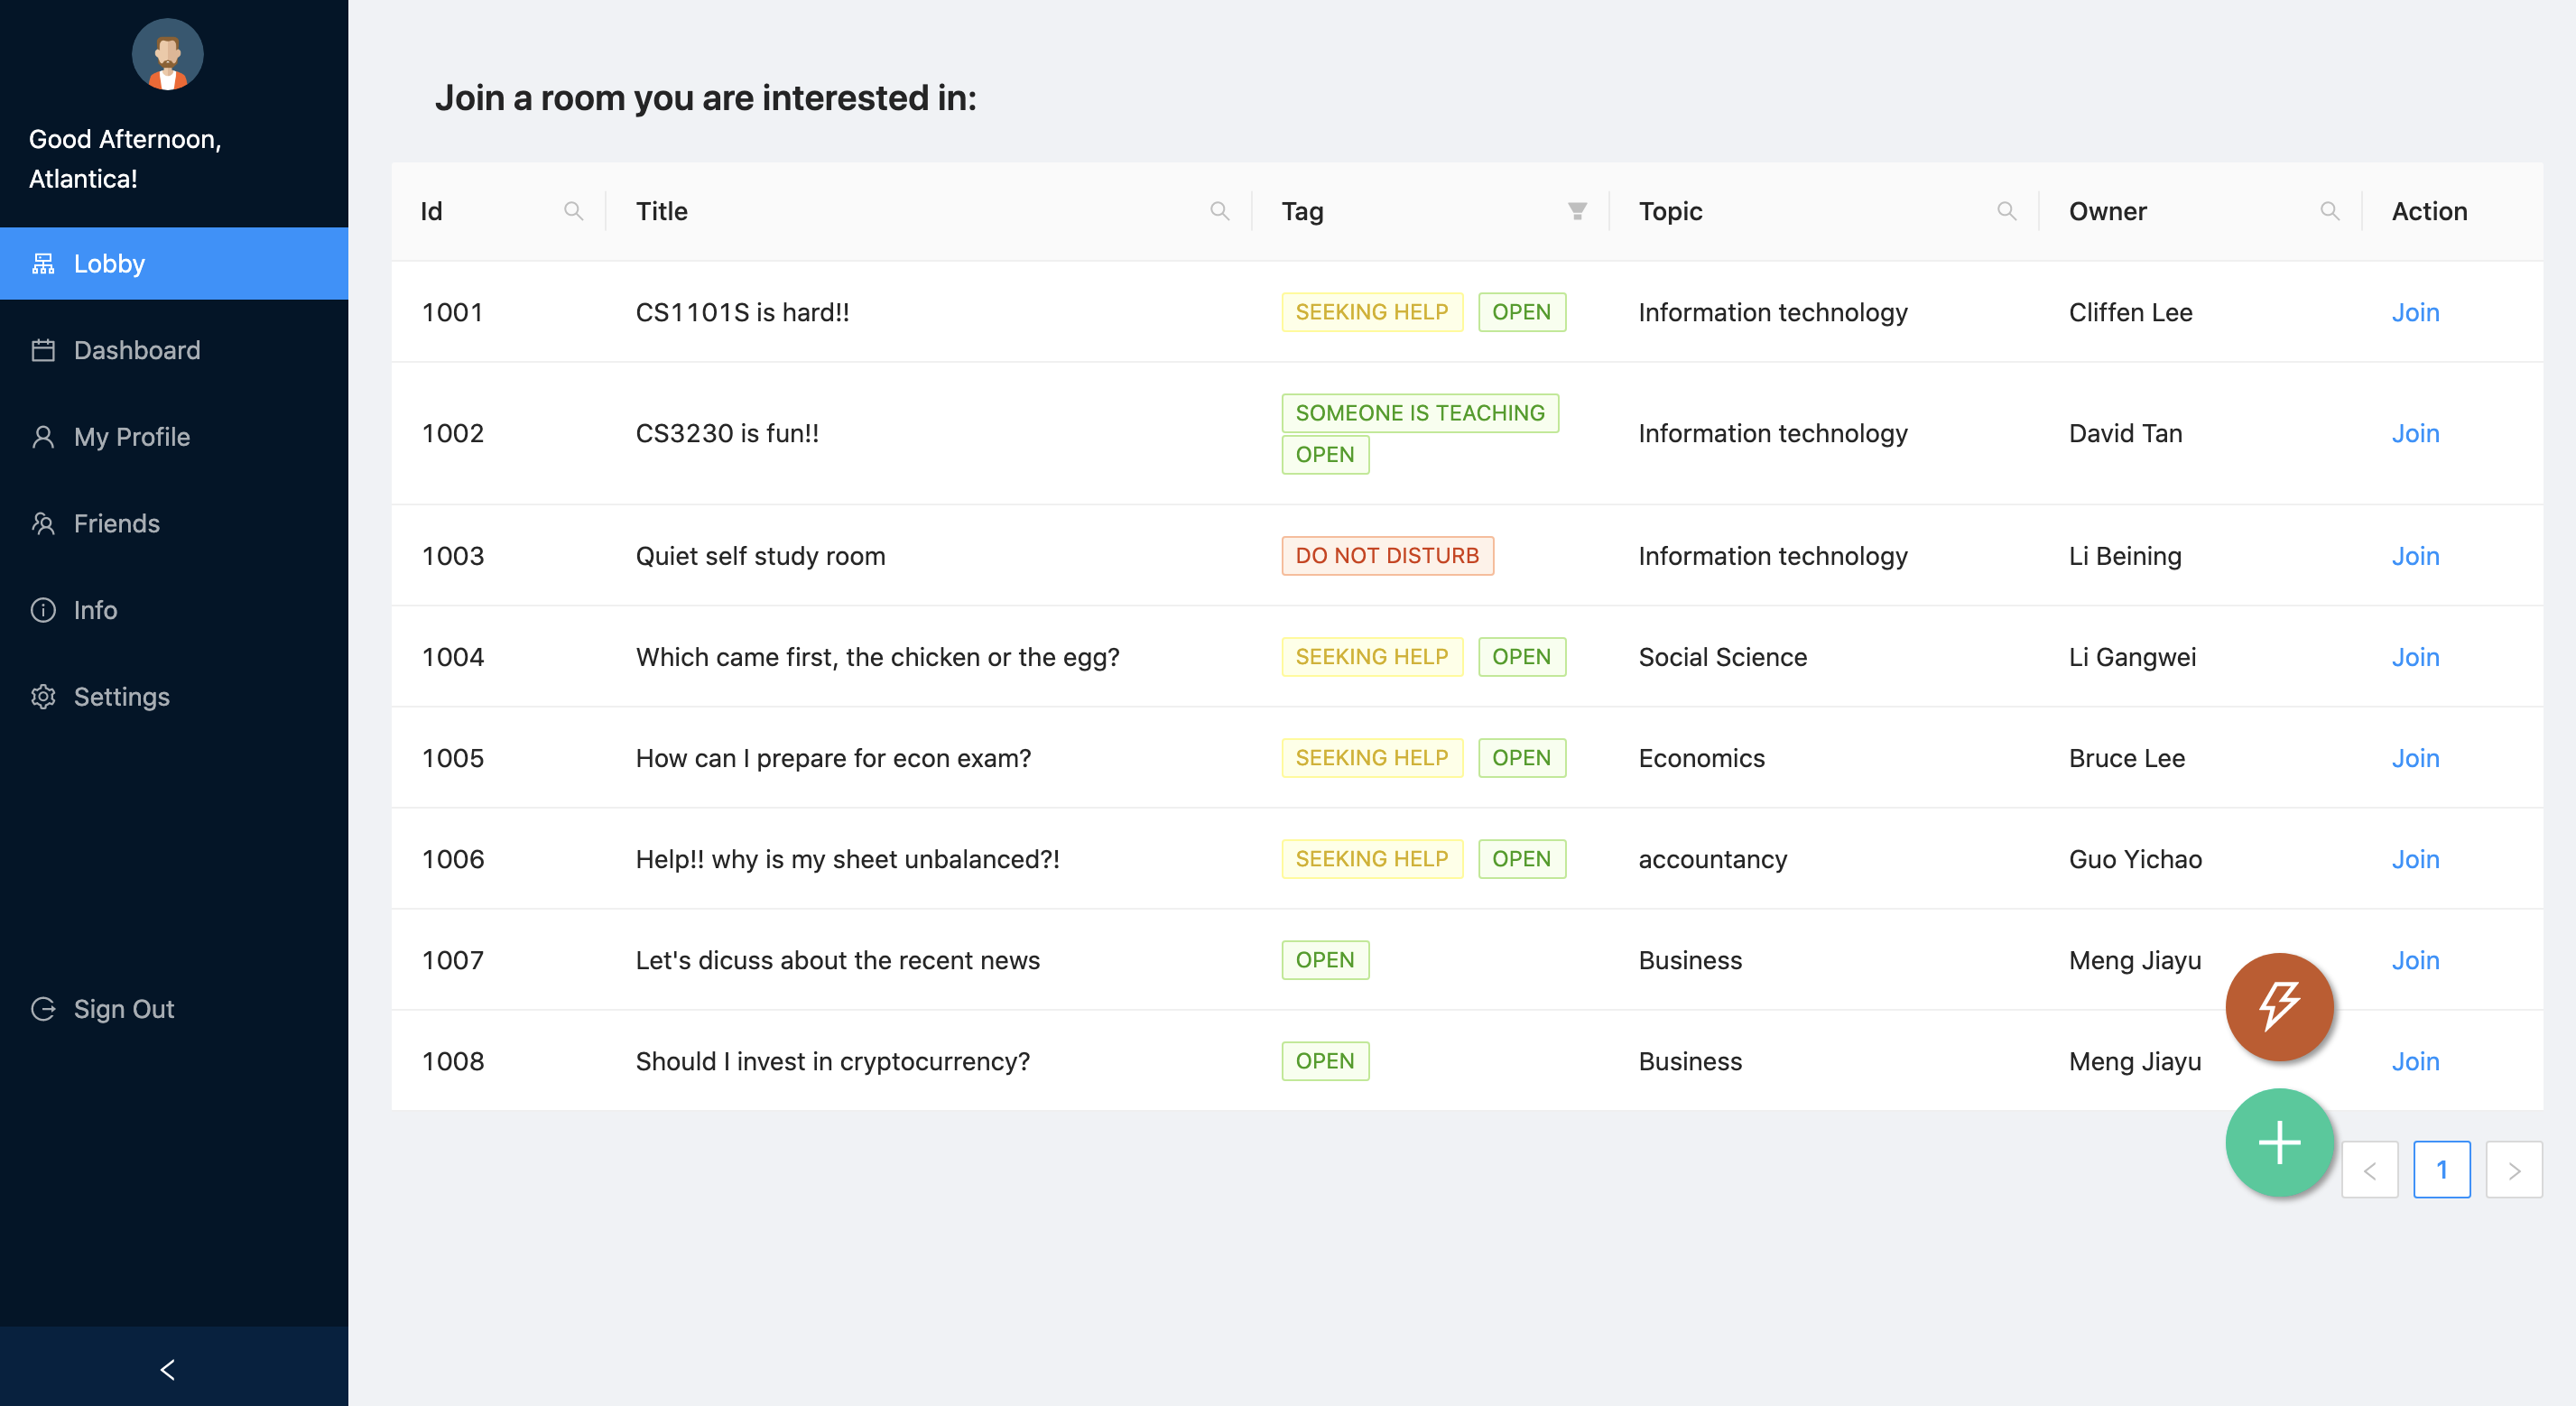The image size is (2576, 1406).
Task: Open the Owner column search icon
Action: [2329, 211]
